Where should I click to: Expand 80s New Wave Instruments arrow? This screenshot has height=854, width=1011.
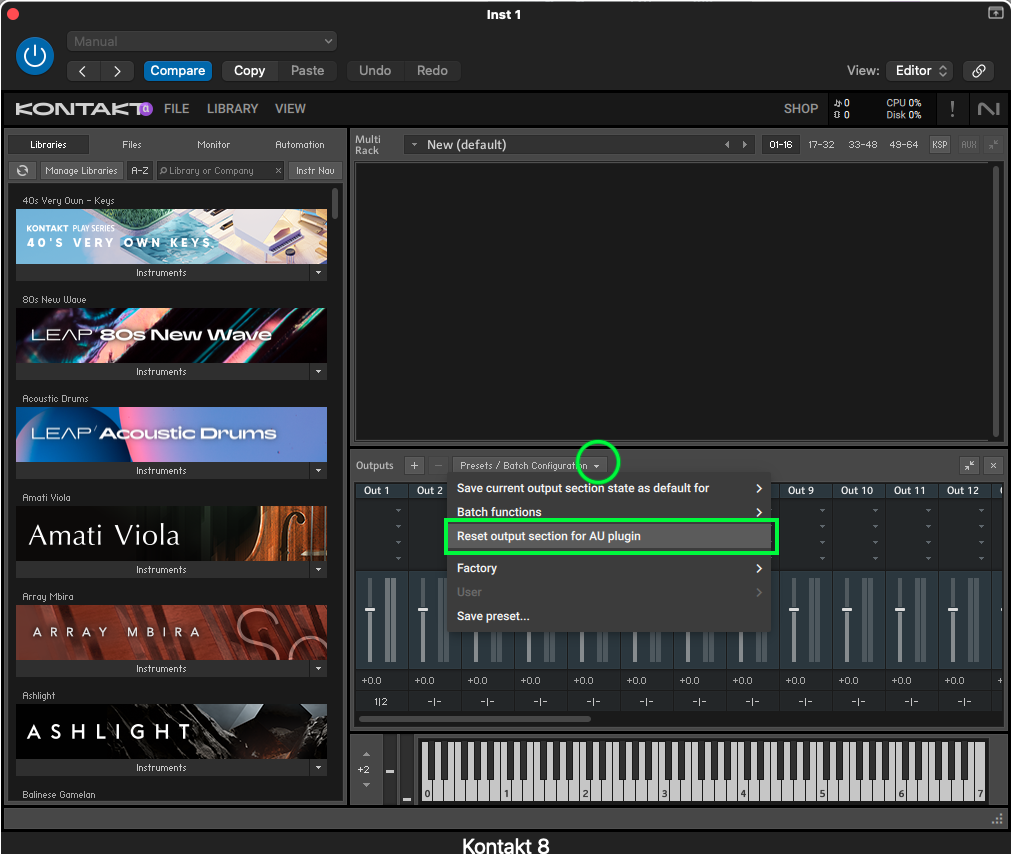[319, 372]
